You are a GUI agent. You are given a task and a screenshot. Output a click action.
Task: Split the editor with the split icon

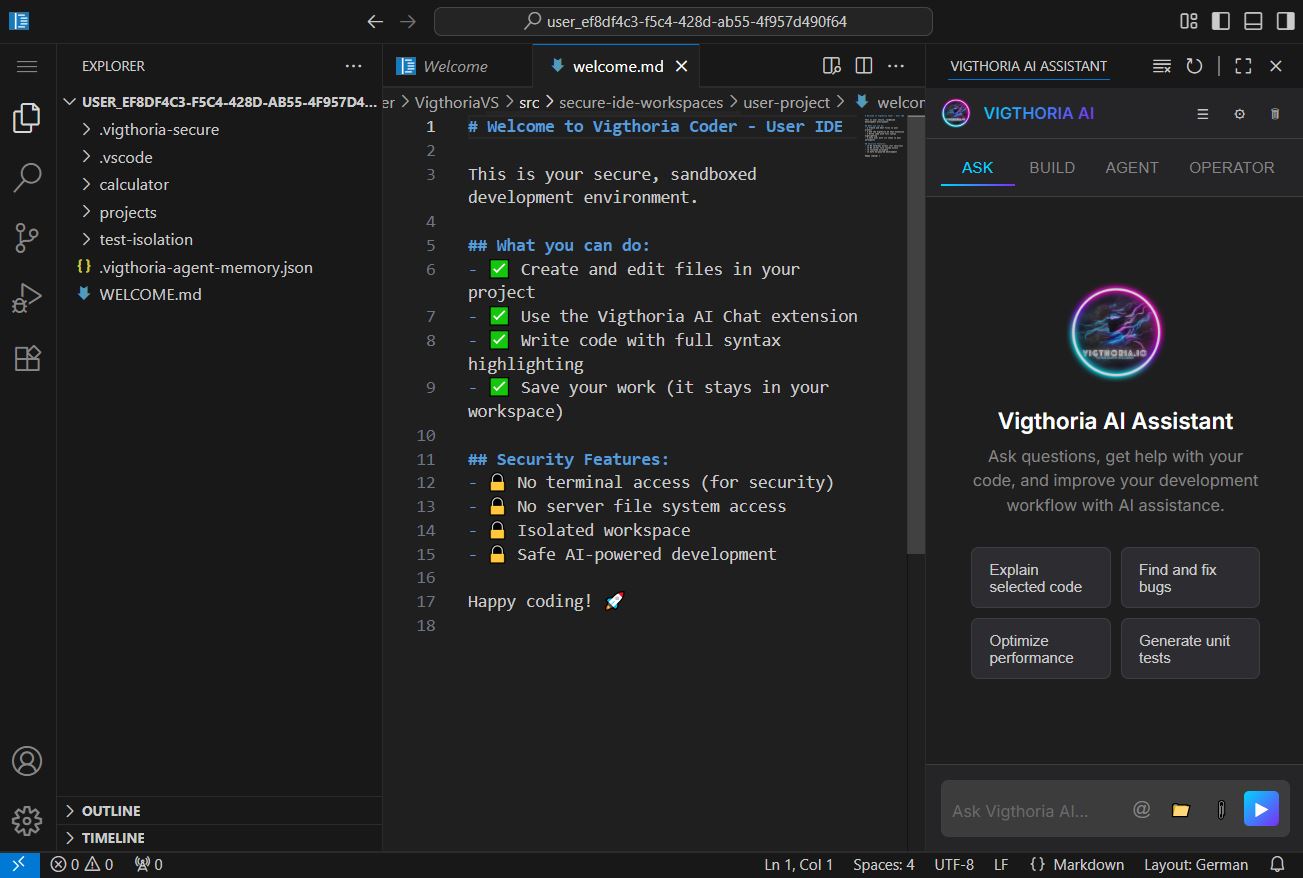pyautogui.click(x=863, y=65)
